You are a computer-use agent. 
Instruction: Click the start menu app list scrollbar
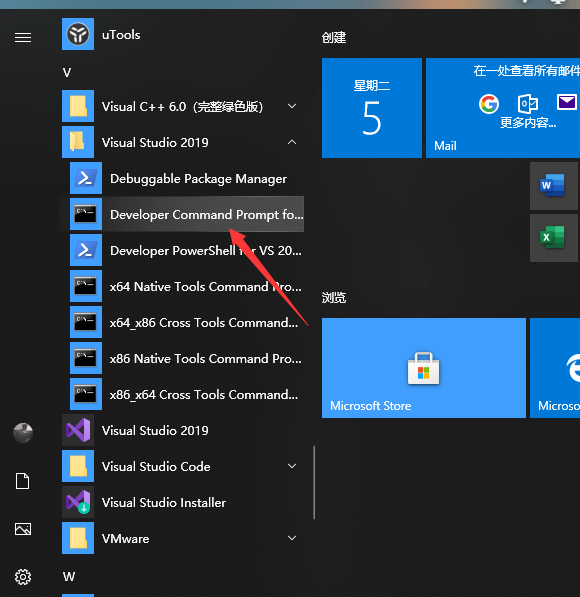[x=314, y=482]
